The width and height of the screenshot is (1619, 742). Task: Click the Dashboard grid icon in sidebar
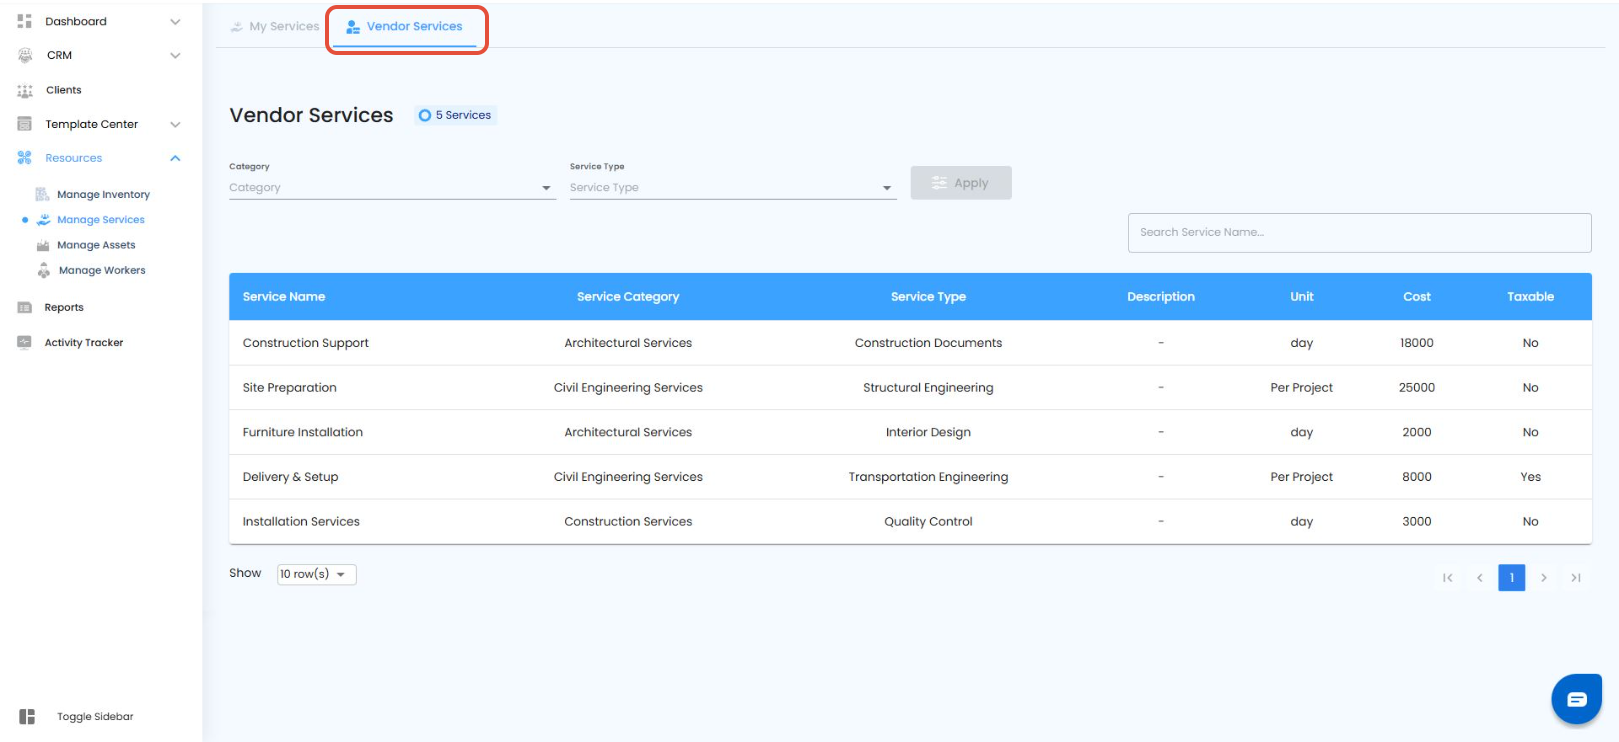[25, 21]
